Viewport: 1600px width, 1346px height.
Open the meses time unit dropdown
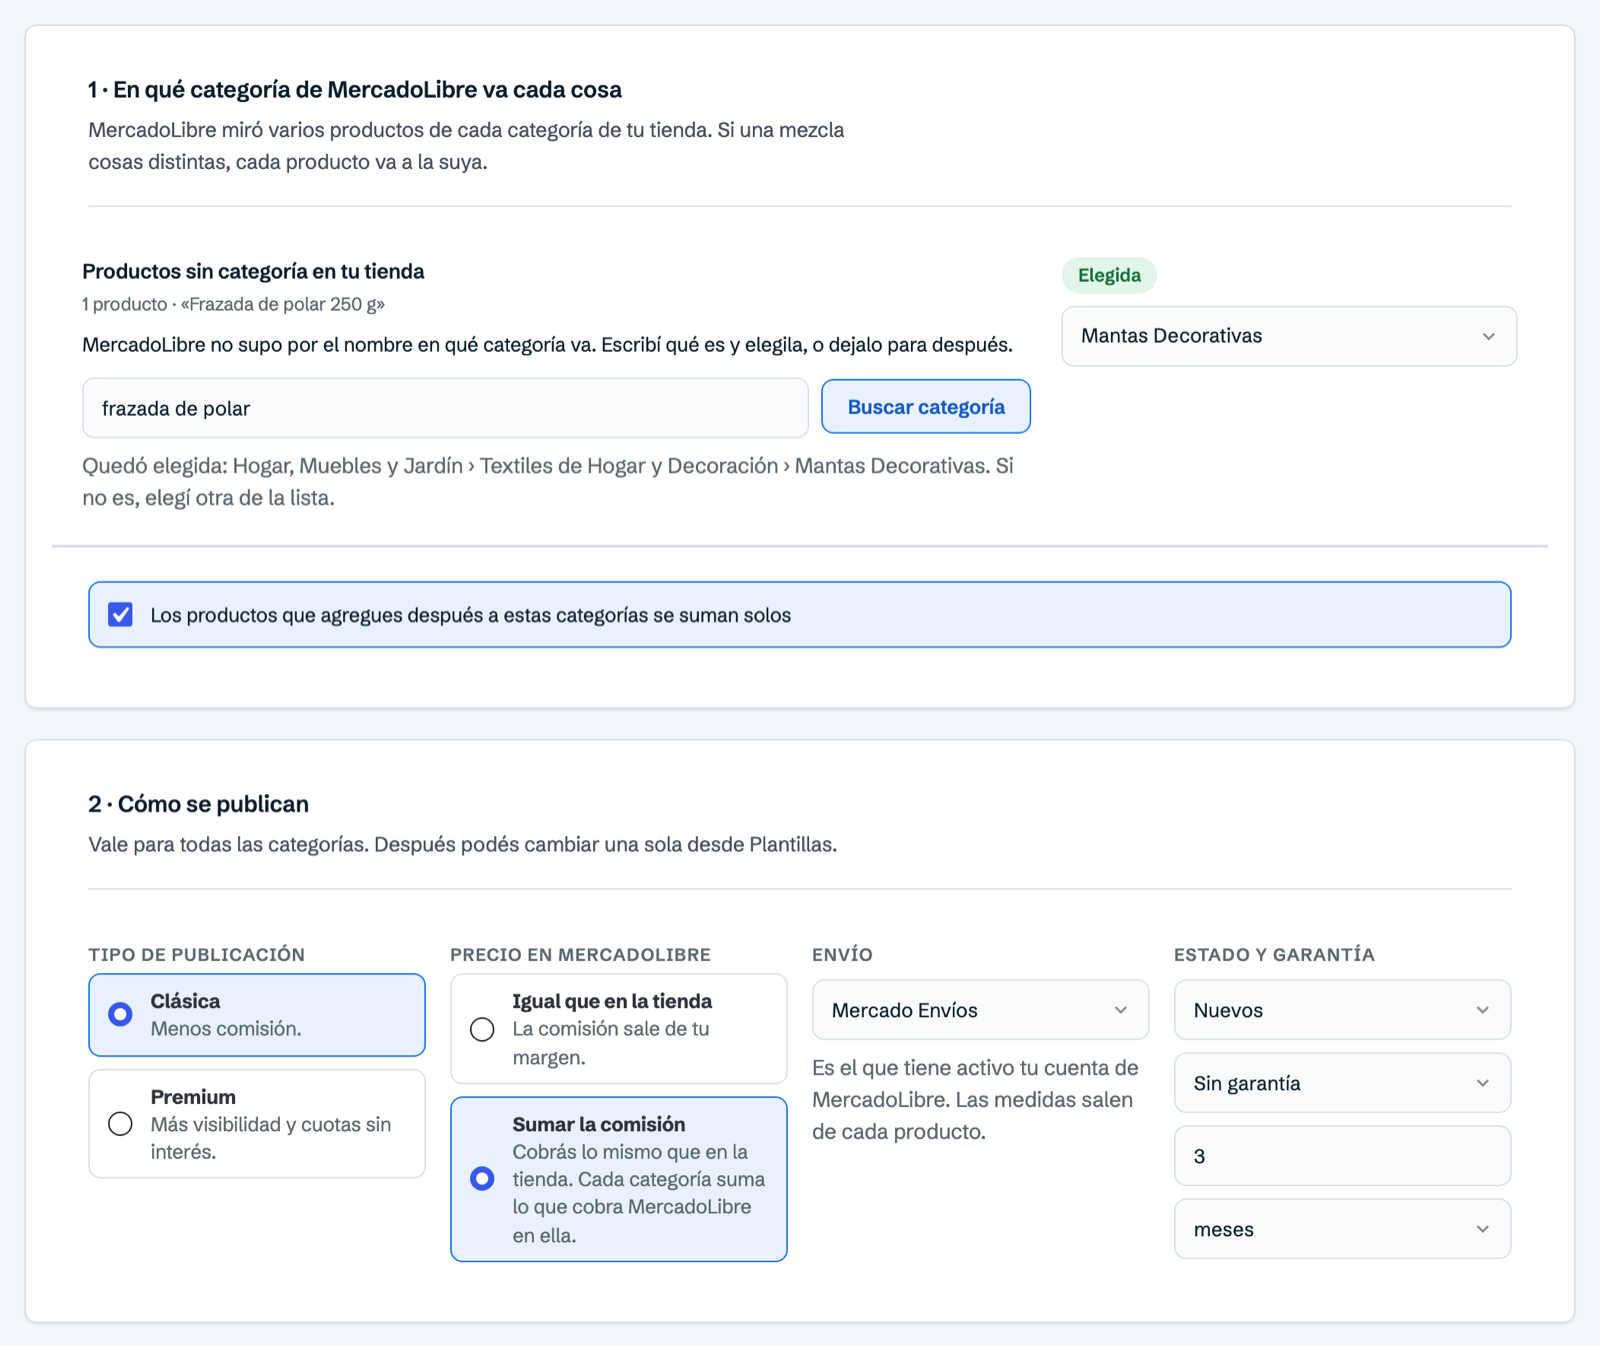tap(1342, 1229)
